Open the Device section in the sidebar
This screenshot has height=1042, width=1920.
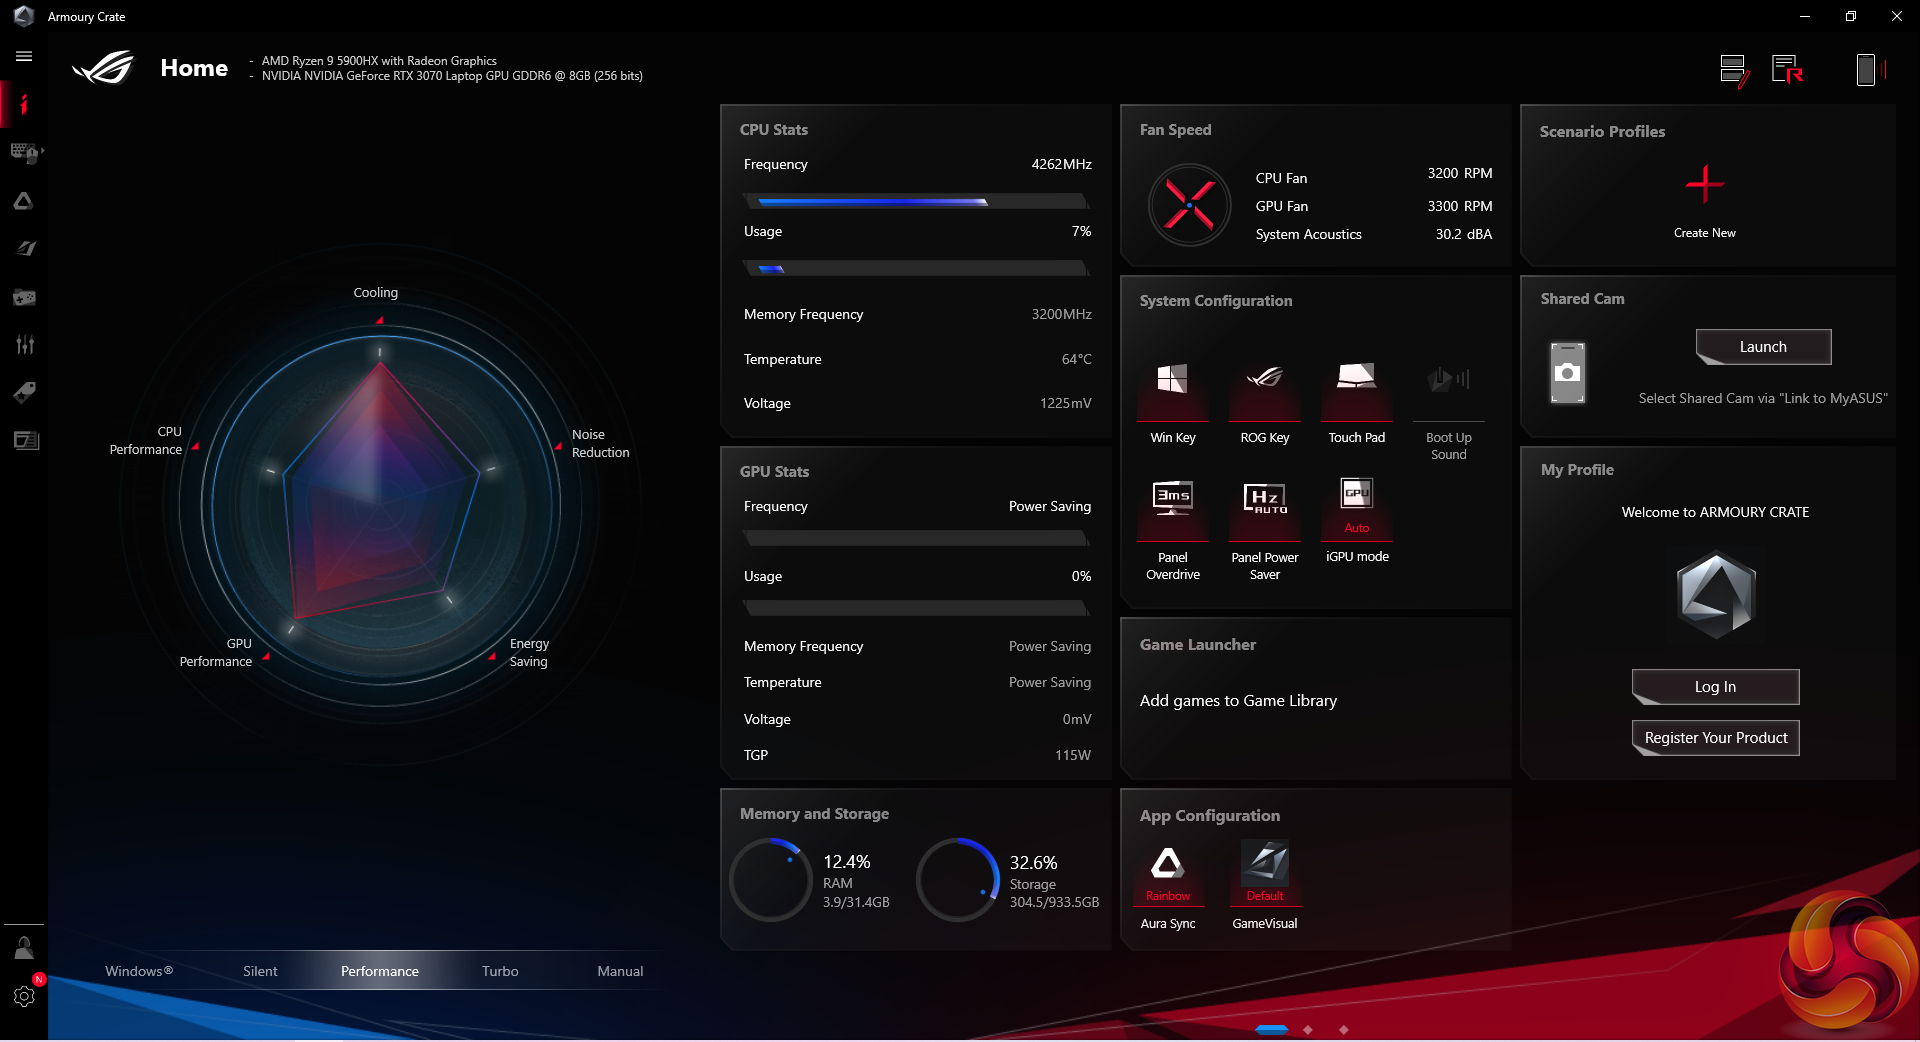[x=24, y=153]
